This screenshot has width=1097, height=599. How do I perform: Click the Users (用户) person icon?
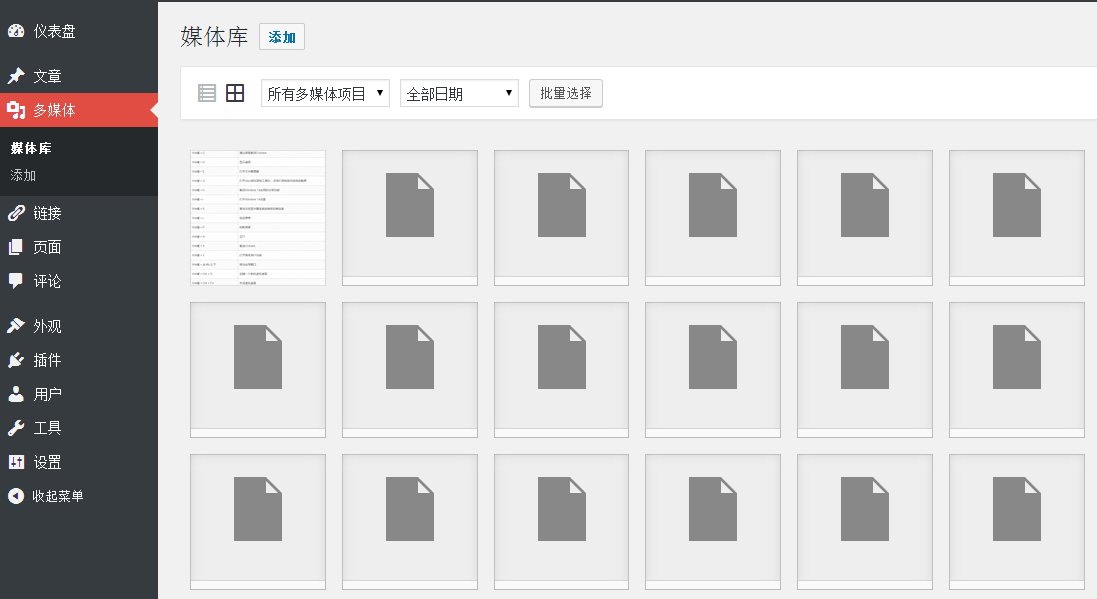16,394
